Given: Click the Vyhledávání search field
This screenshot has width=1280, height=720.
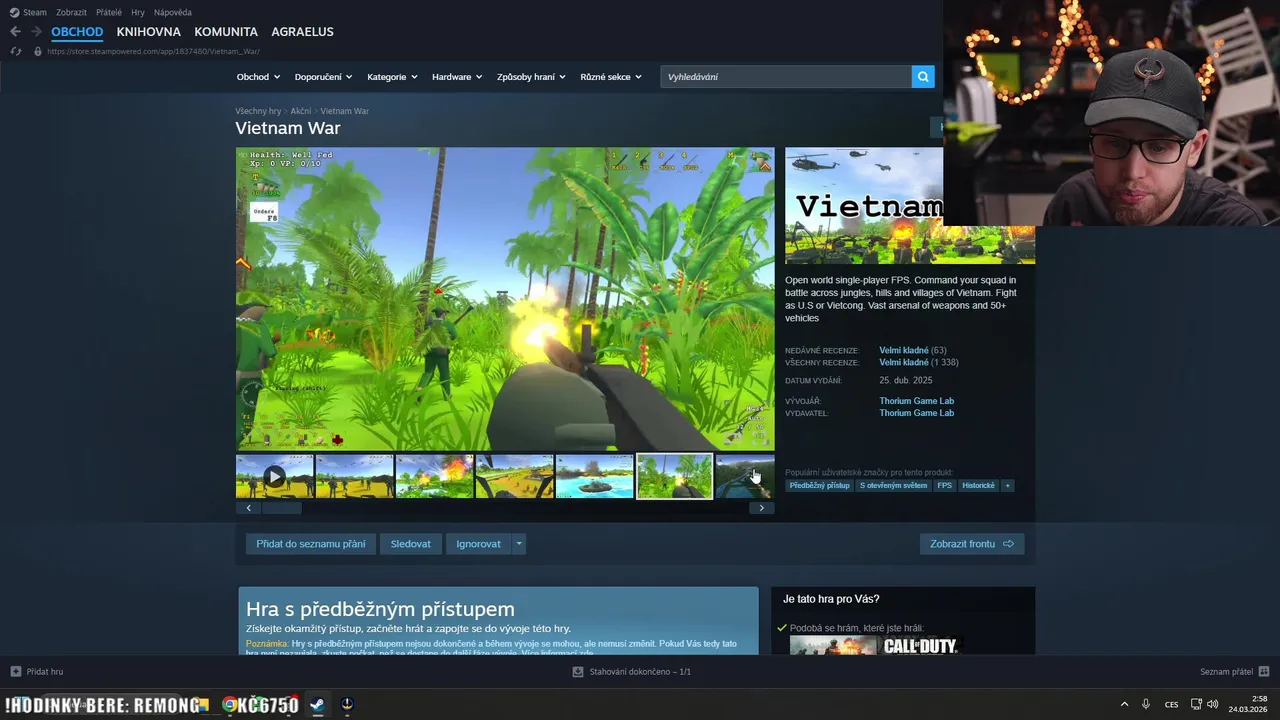Looking at the screenshot, I should (x=786, y=76).
